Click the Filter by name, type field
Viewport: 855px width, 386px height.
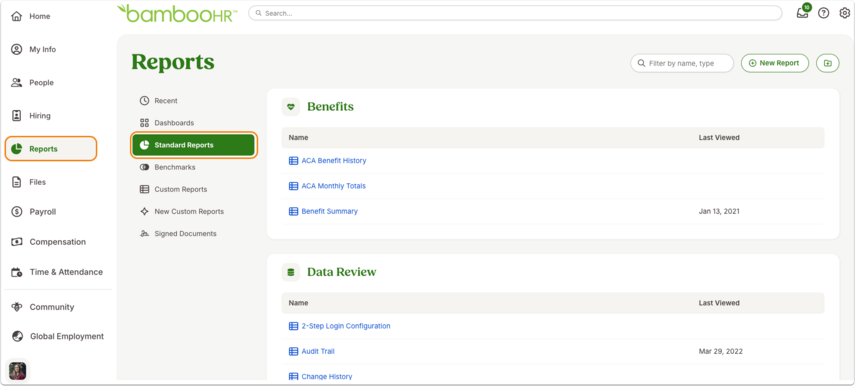pyautogui.click(x=682, y=63)
